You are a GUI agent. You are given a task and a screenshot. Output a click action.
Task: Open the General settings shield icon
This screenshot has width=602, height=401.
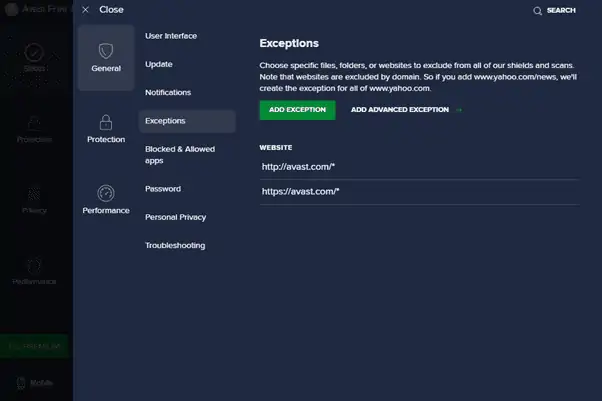point(106,51)
